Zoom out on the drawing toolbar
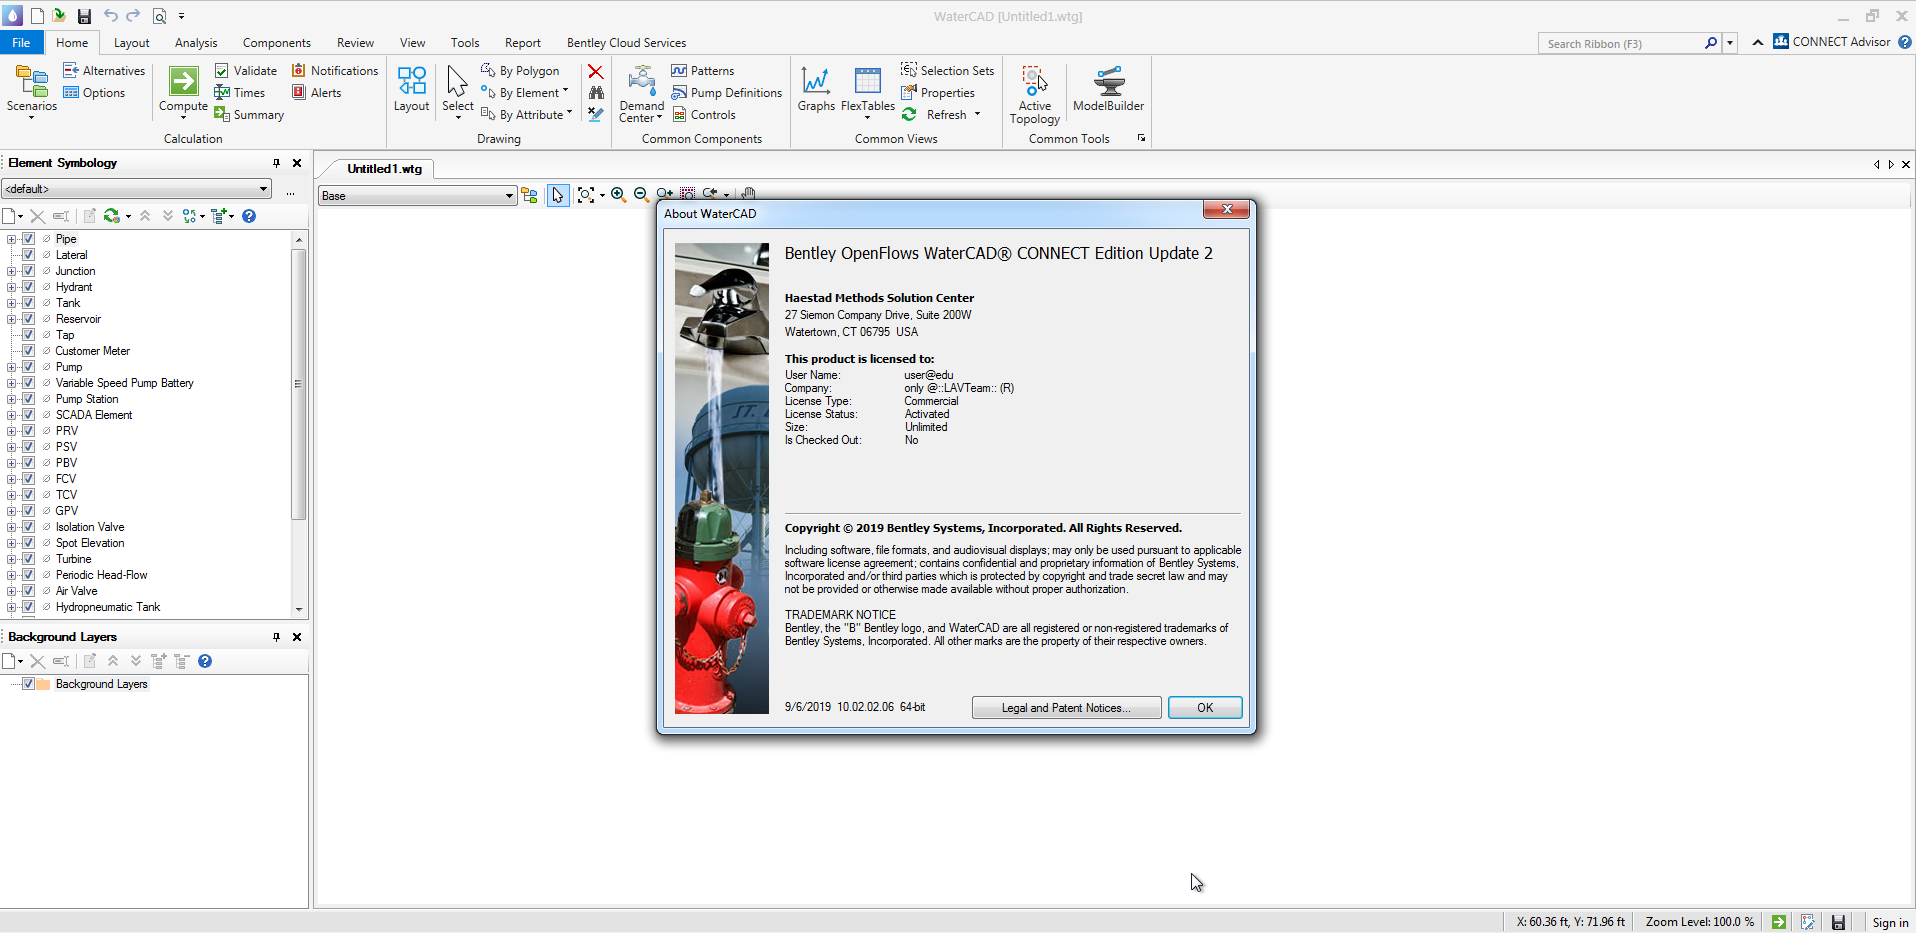This screenshot has height=933, width=1916. tap(641, 195)
